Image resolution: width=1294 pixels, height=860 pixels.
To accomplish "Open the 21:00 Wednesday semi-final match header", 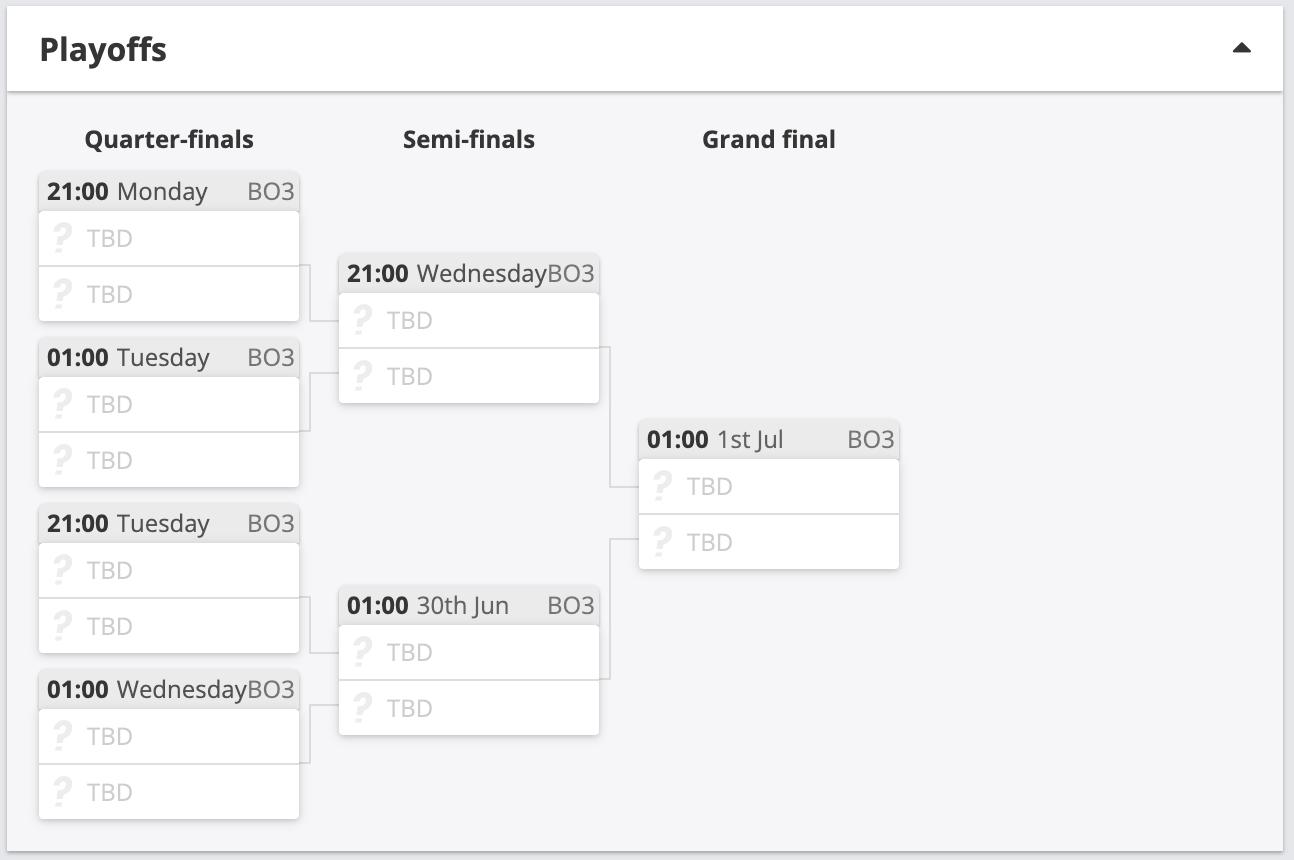I will (x=469, y=274).
